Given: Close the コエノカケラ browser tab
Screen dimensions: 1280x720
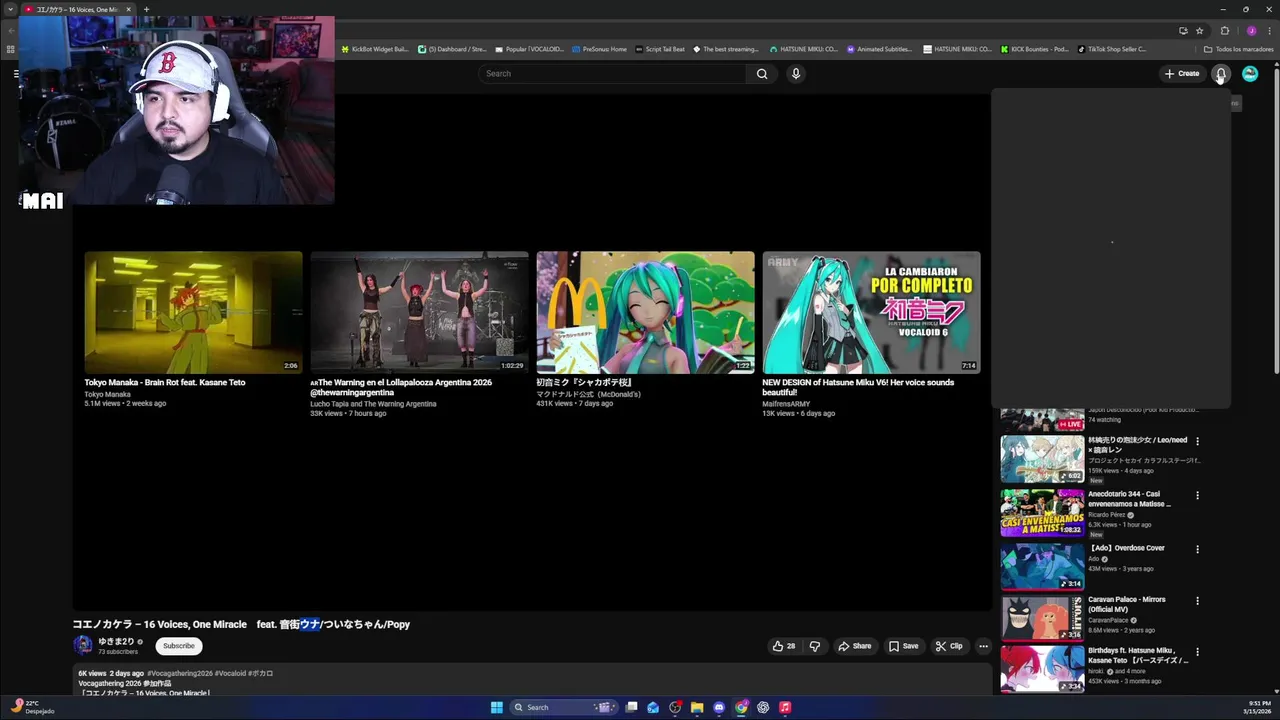Looking at the screenshot, I should (128, 9).
